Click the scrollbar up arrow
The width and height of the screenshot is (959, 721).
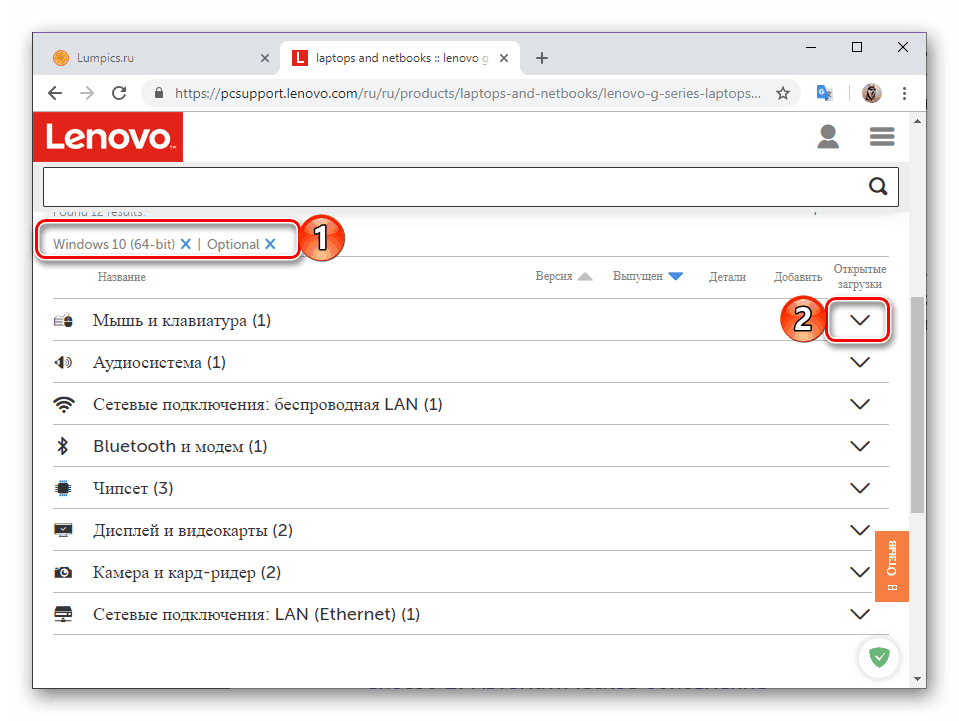point(917,122)
